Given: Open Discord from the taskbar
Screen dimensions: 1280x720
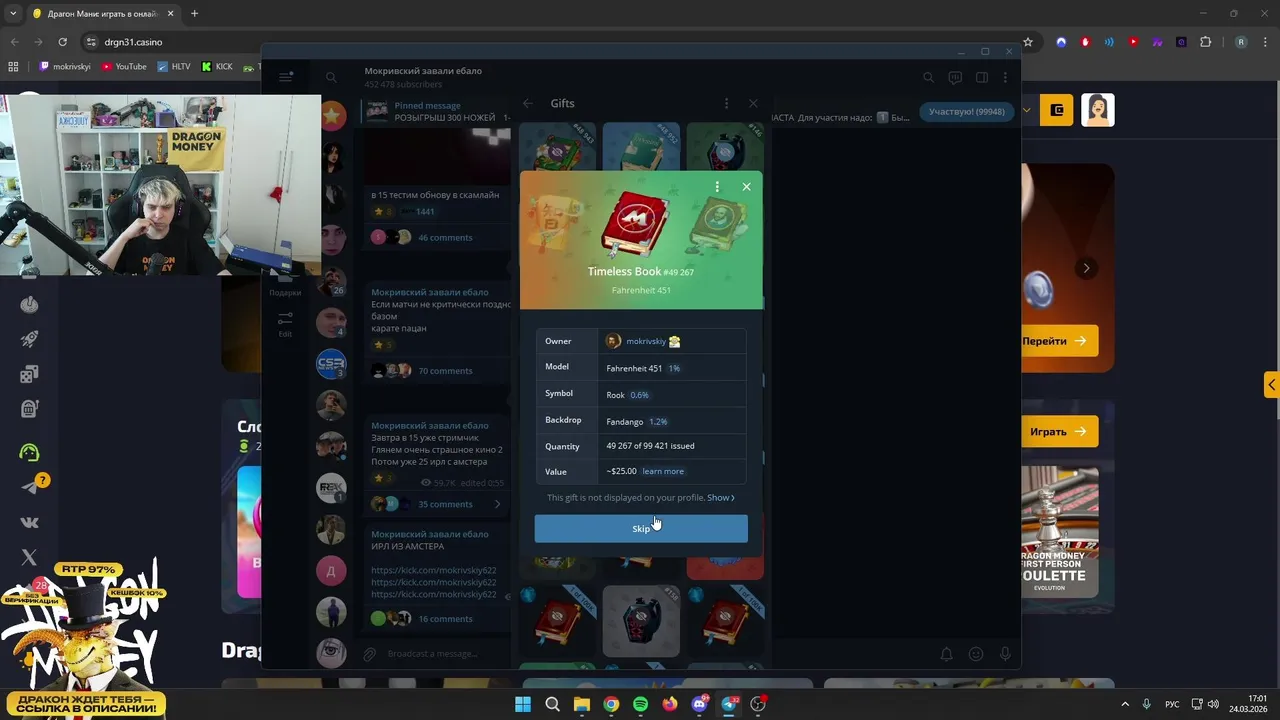Looking at the screenshot, I should pyautogui.click(x=699, y=704).
